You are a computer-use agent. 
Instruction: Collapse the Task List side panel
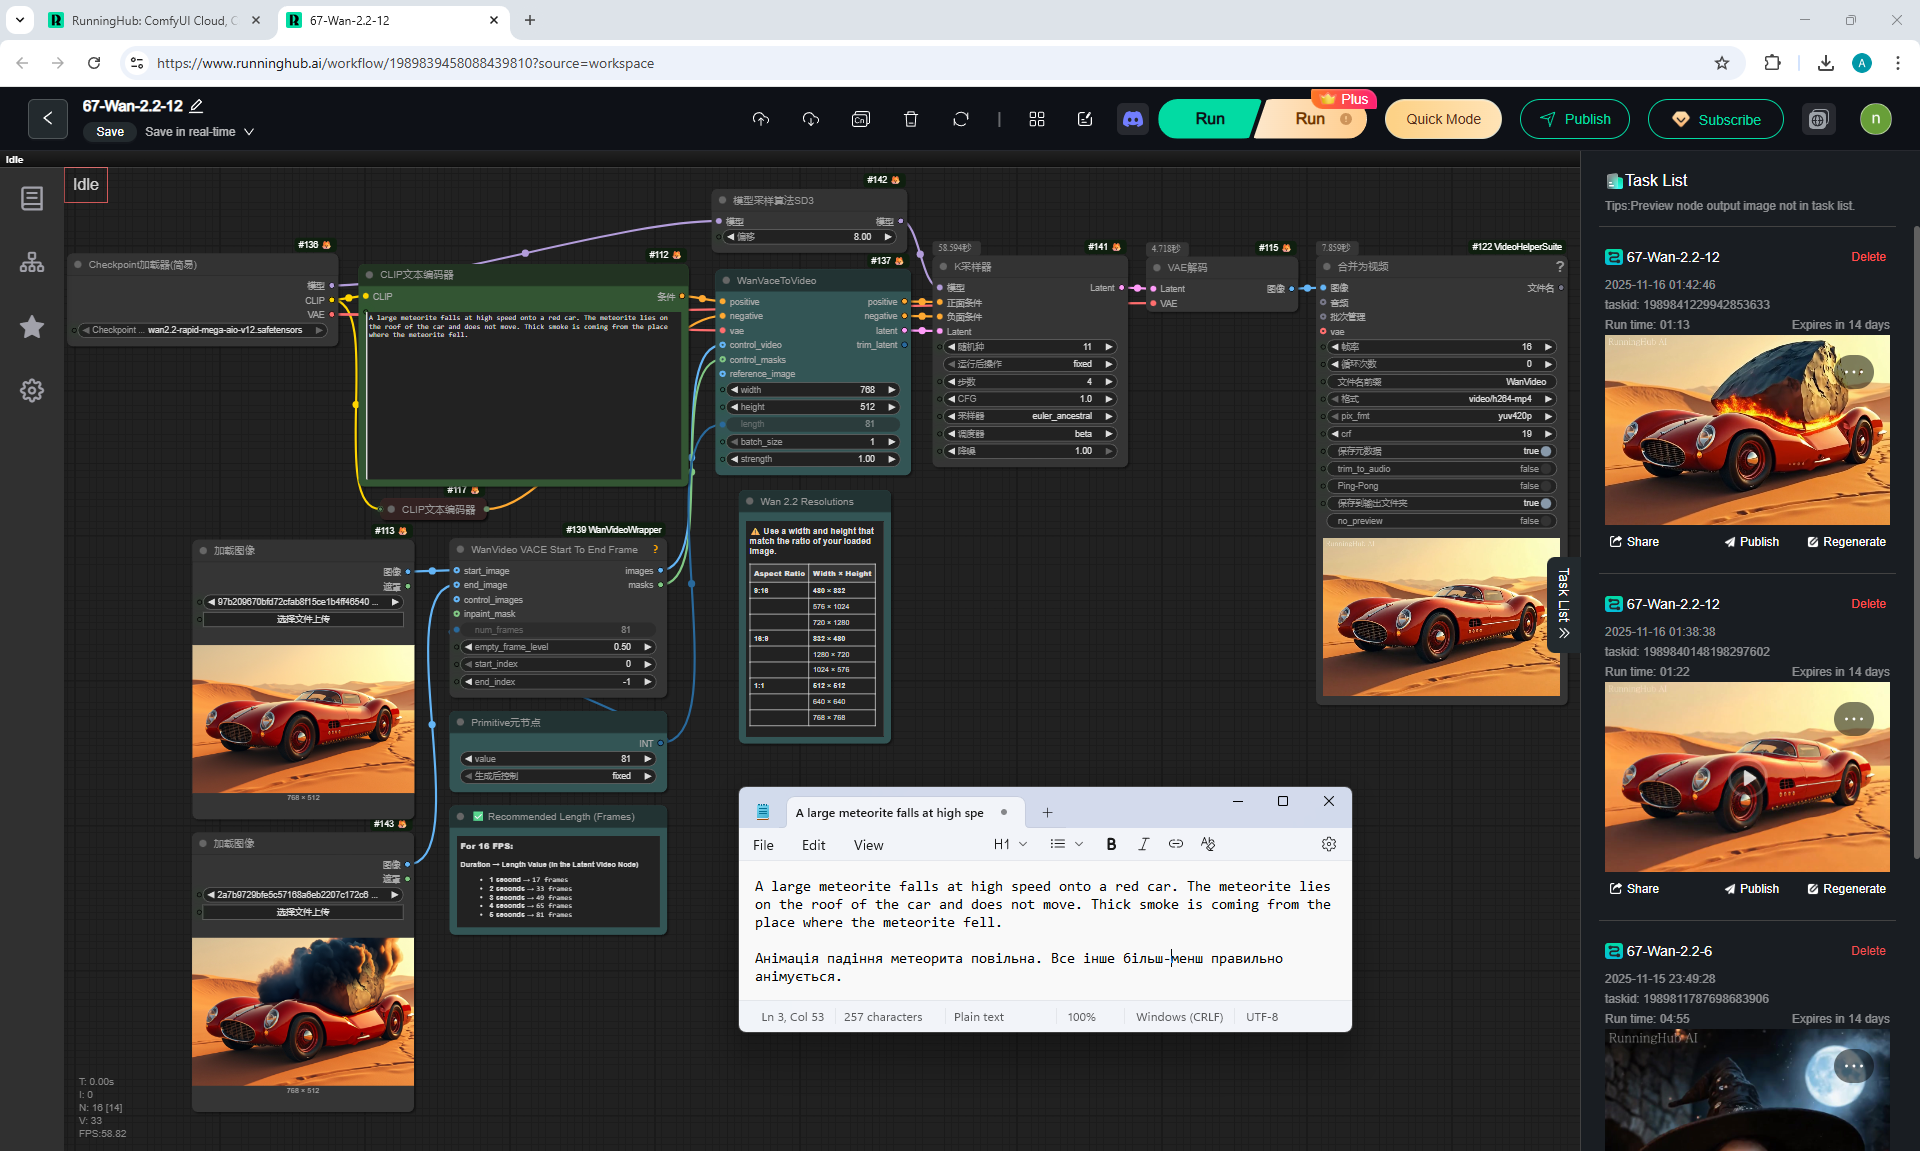pyautogui.click(x=1564, y=604)
